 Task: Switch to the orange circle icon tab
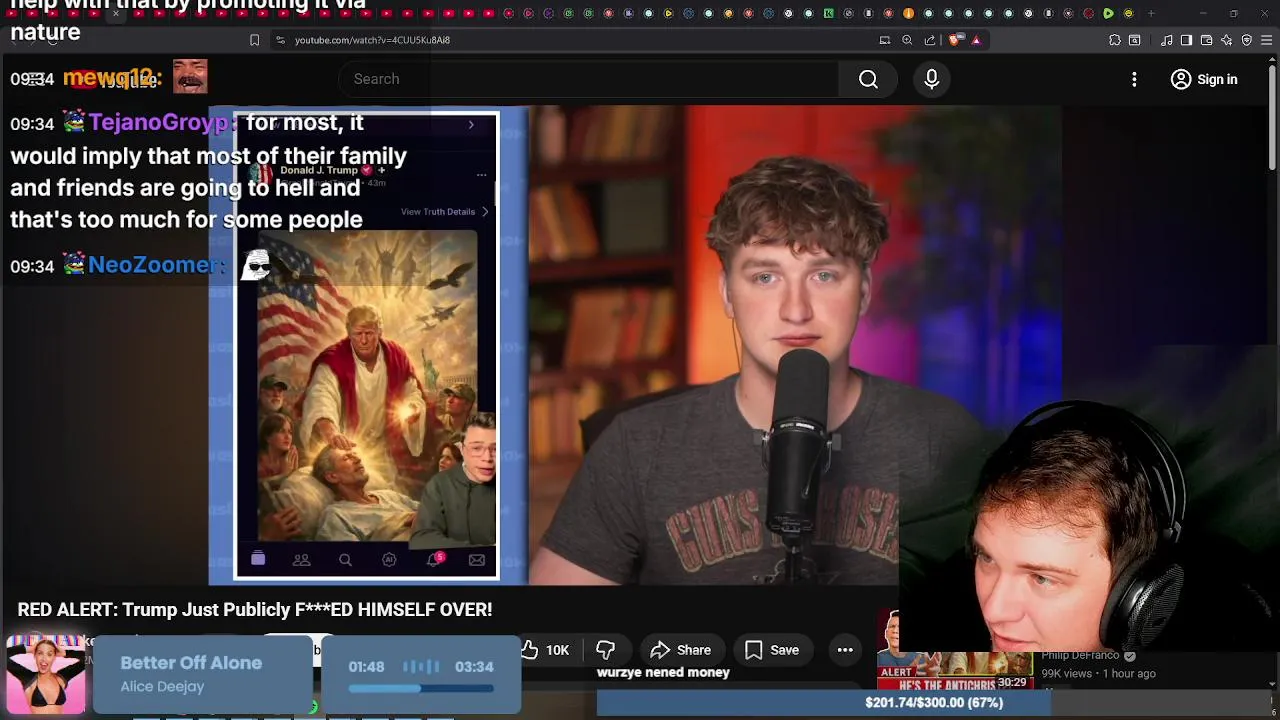point(908,14)
